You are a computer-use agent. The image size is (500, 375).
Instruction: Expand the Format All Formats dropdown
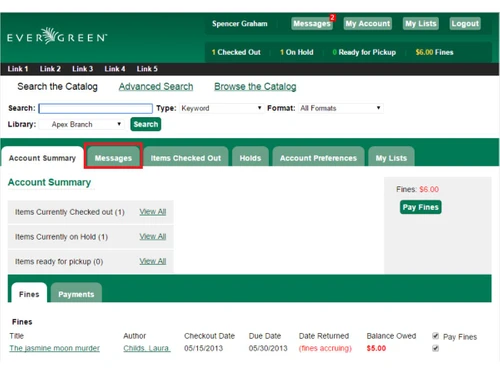[341, 108]
